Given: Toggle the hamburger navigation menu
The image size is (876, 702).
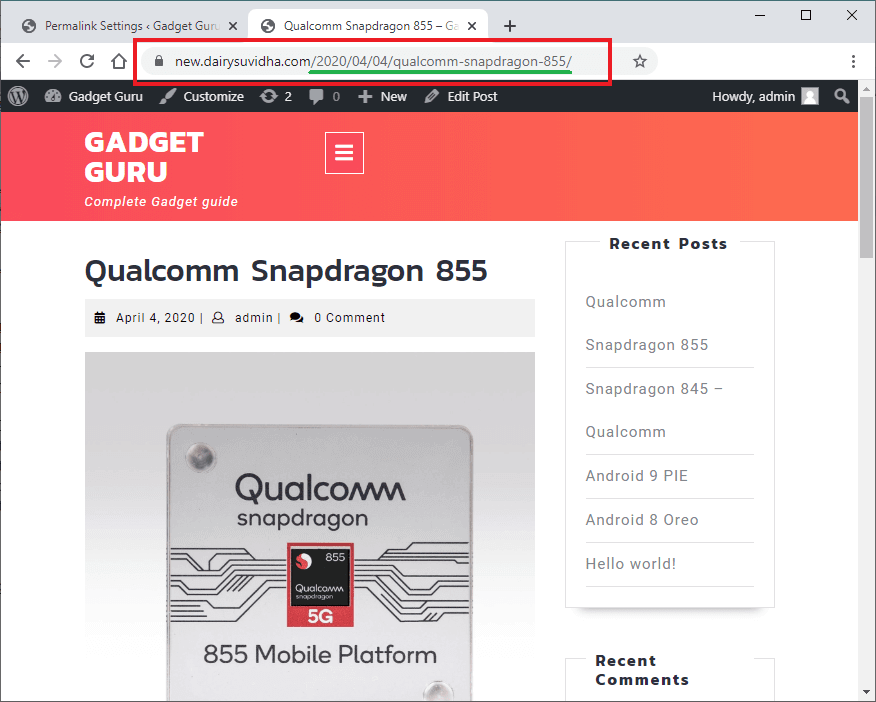Looking at the screenshot, I should click(x=344, y=153).
